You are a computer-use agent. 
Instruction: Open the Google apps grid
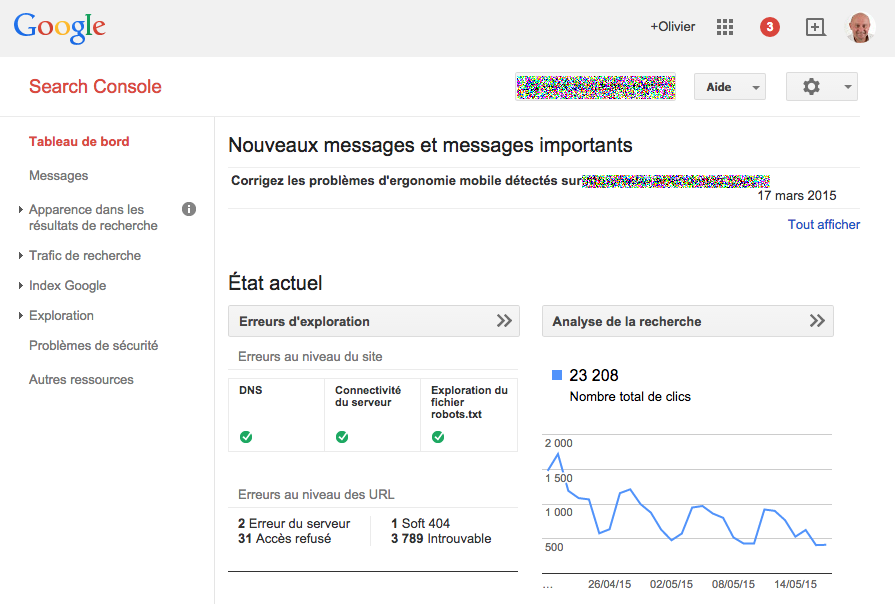pyautogui.click(x=724, y=27)
